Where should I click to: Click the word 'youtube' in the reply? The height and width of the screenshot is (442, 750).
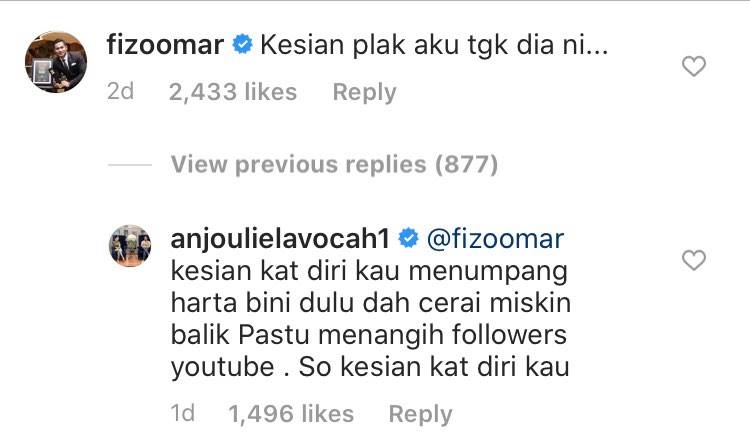(222, 367)
